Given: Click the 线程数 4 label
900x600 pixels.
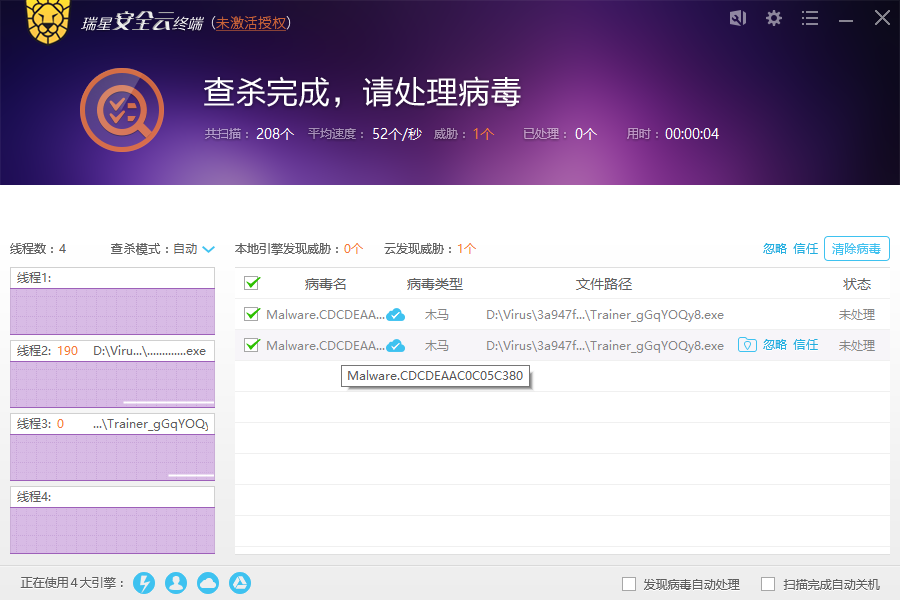Looking at the screenshot, I should (38, 249).
